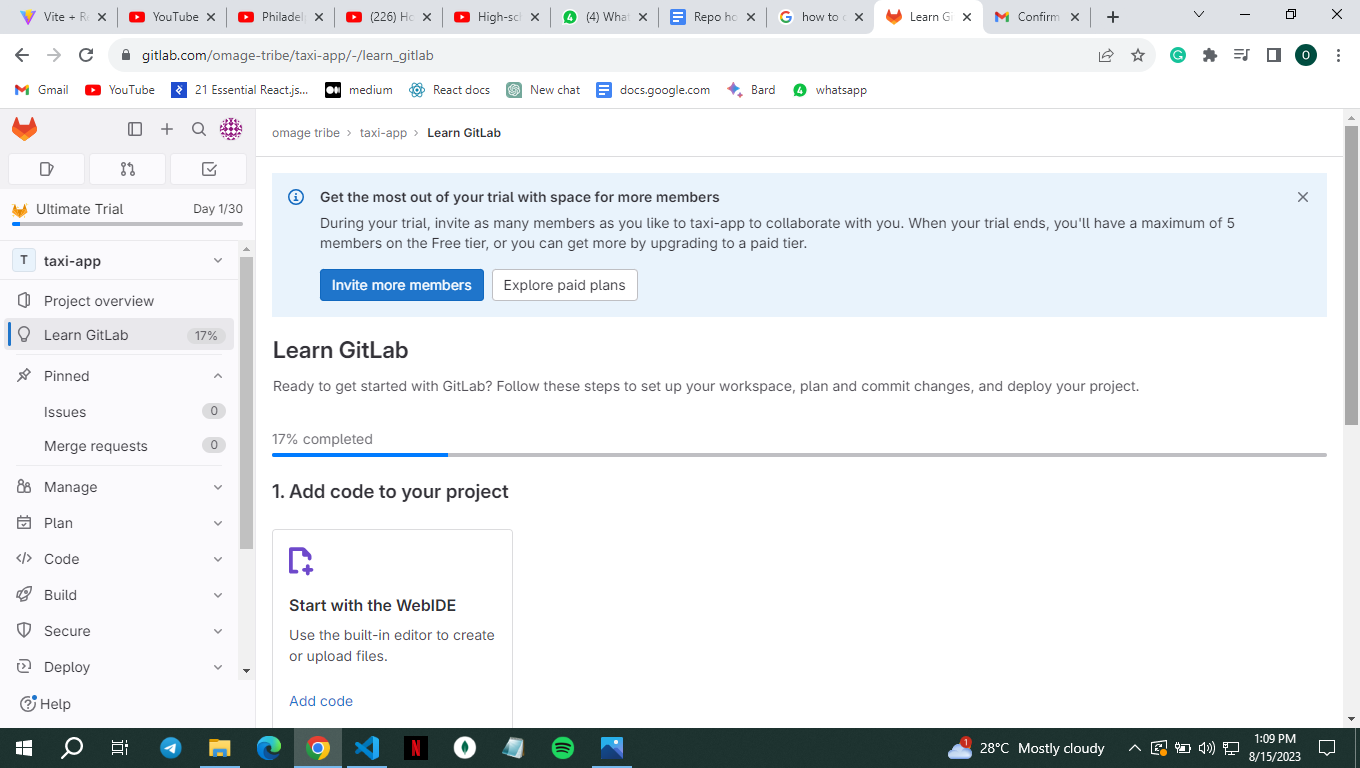Open the to-do list shortcut icon
The image size is (1360, 768).
click(x=208, y=169)
